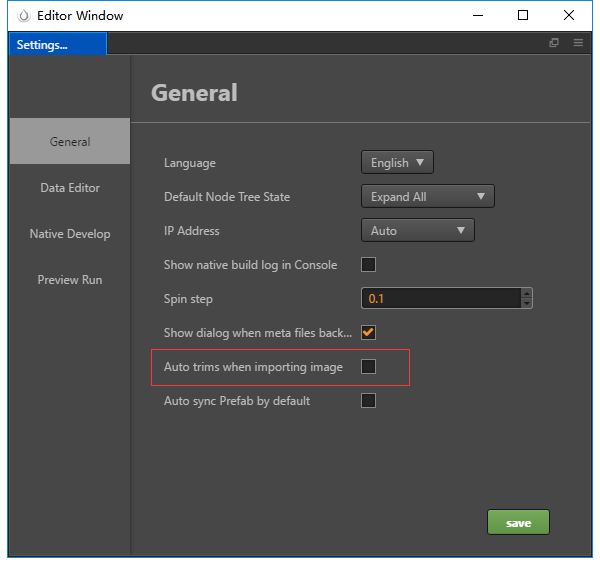Open the panel hamburger menu
This screenshot has height=565, width=600.
pos(578,44)
